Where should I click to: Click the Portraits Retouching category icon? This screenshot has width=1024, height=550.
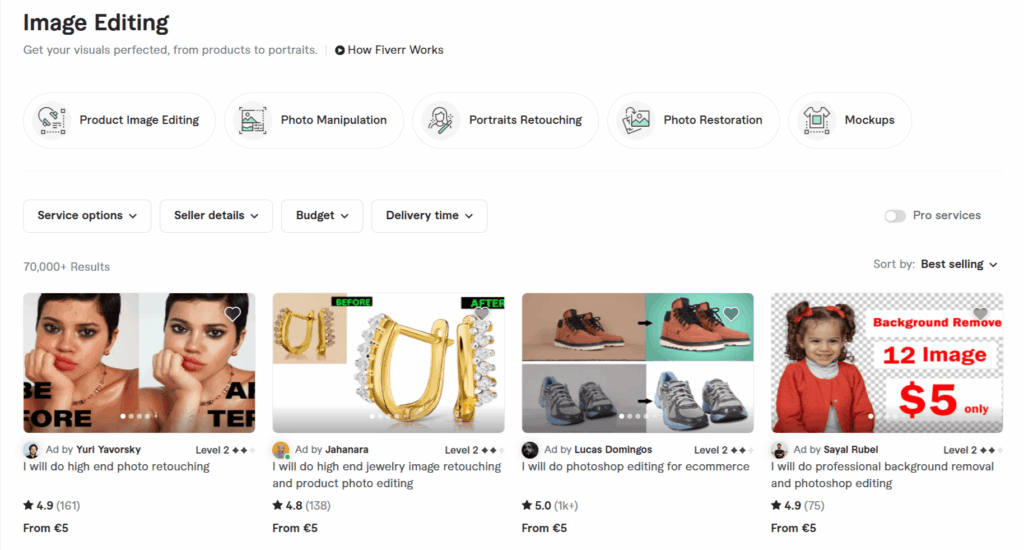[441, 120]
